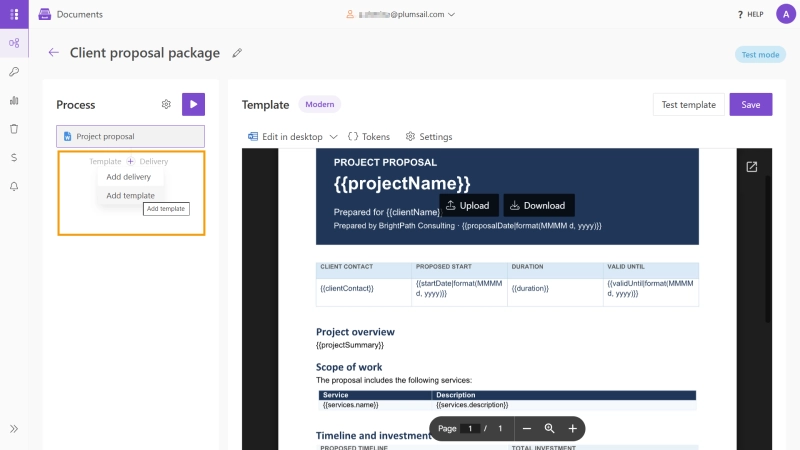This screenshot has width=800, height=450.
Task: Save the template
Action: (x=751, y=105)
